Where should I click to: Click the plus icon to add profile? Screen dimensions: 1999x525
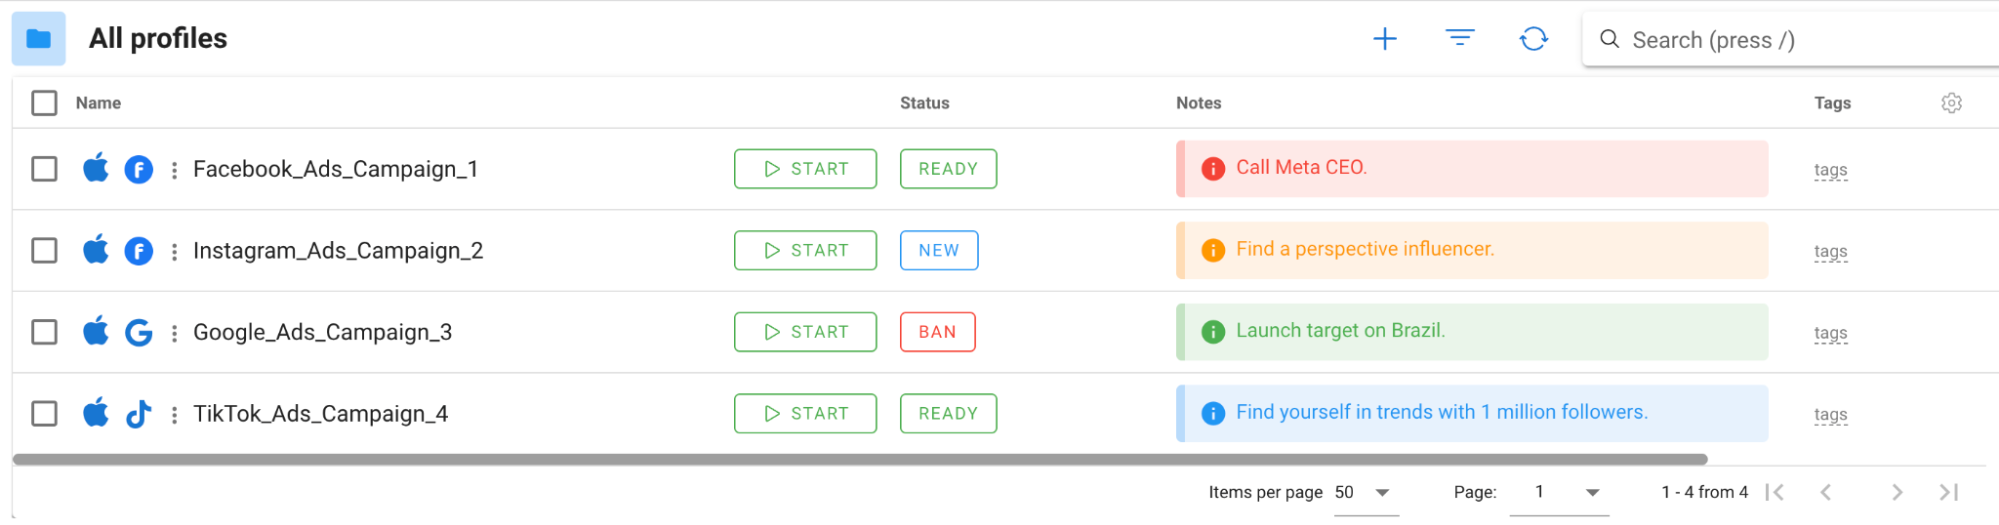[1385, 39]
